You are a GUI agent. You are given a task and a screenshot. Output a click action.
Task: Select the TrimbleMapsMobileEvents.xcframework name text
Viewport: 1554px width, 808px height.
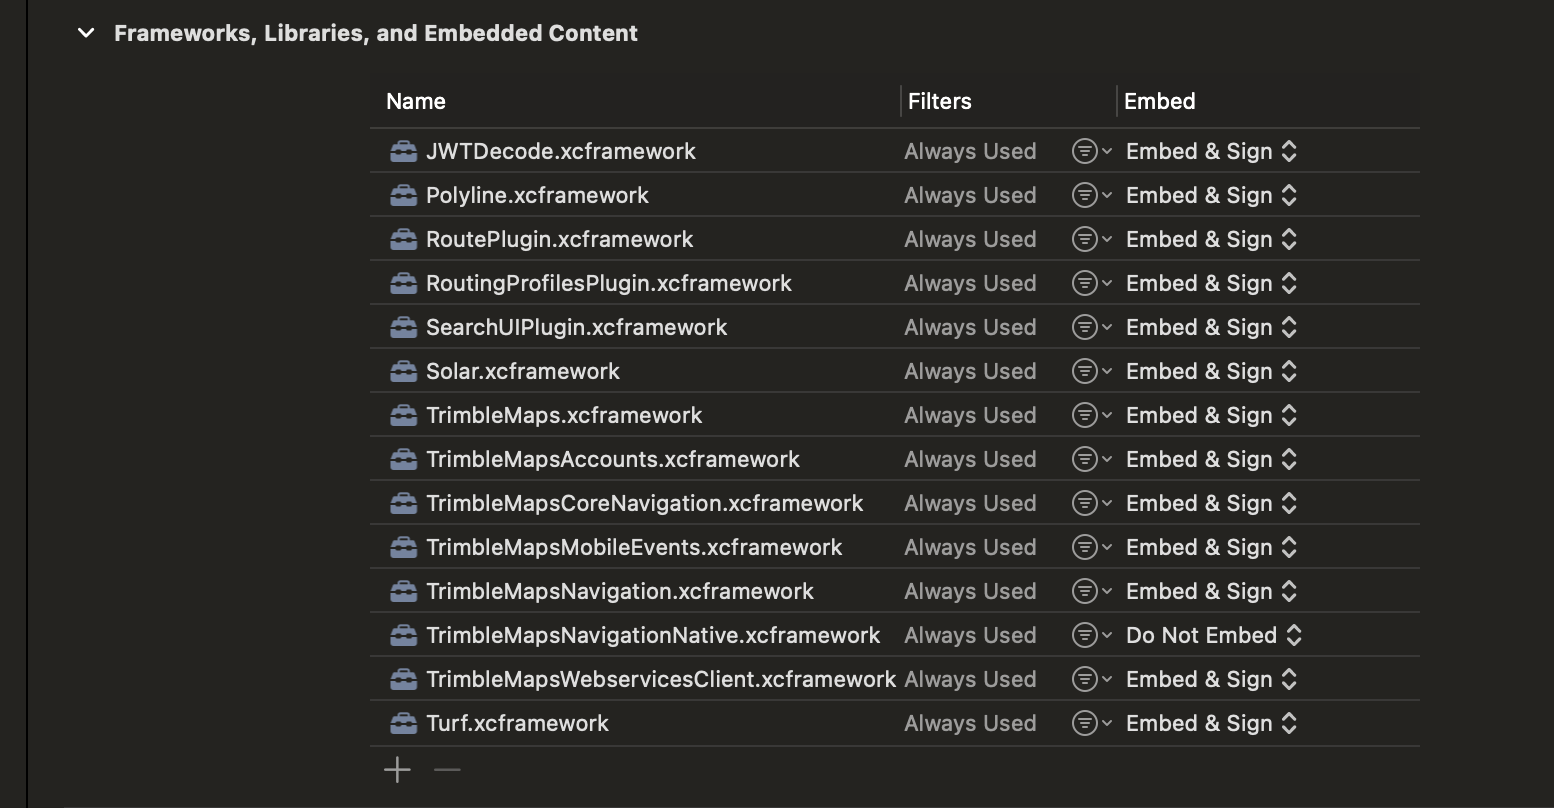[634, 547]
